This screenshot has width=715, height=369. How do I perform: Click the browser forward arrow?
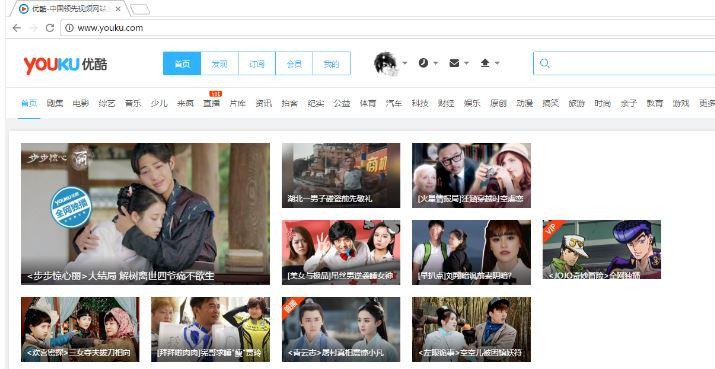click(x=33, y=28)
